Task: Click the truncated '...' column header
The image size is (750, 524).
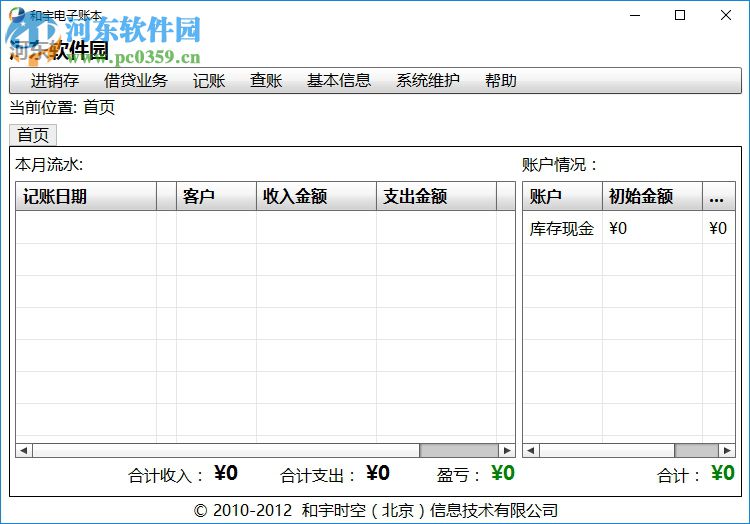Action: click(718, 196)
